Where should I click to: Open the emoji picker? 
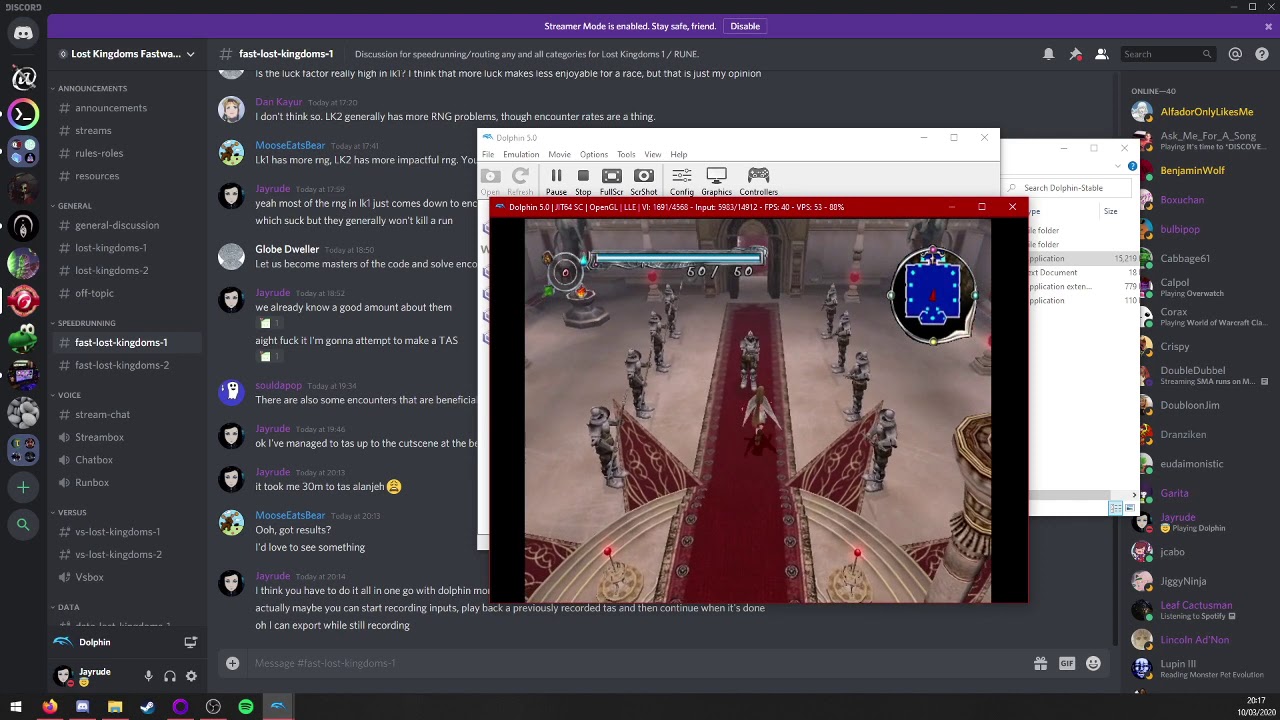(x=1093, y=663)
